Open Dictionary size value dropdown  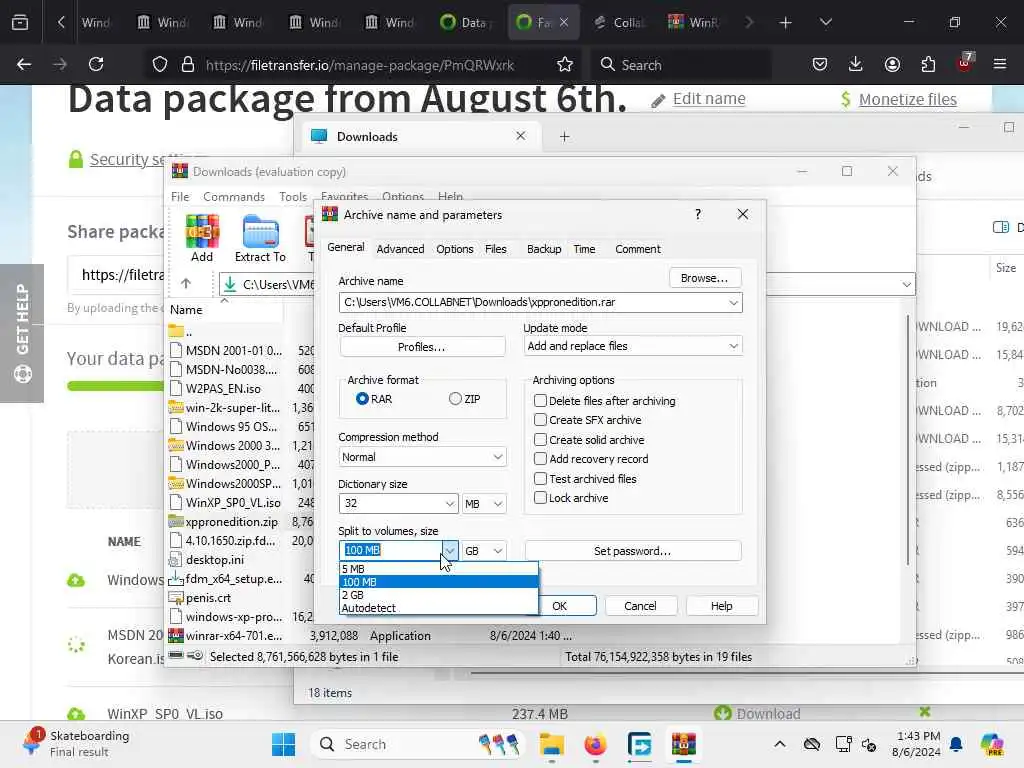coord(449,504)
